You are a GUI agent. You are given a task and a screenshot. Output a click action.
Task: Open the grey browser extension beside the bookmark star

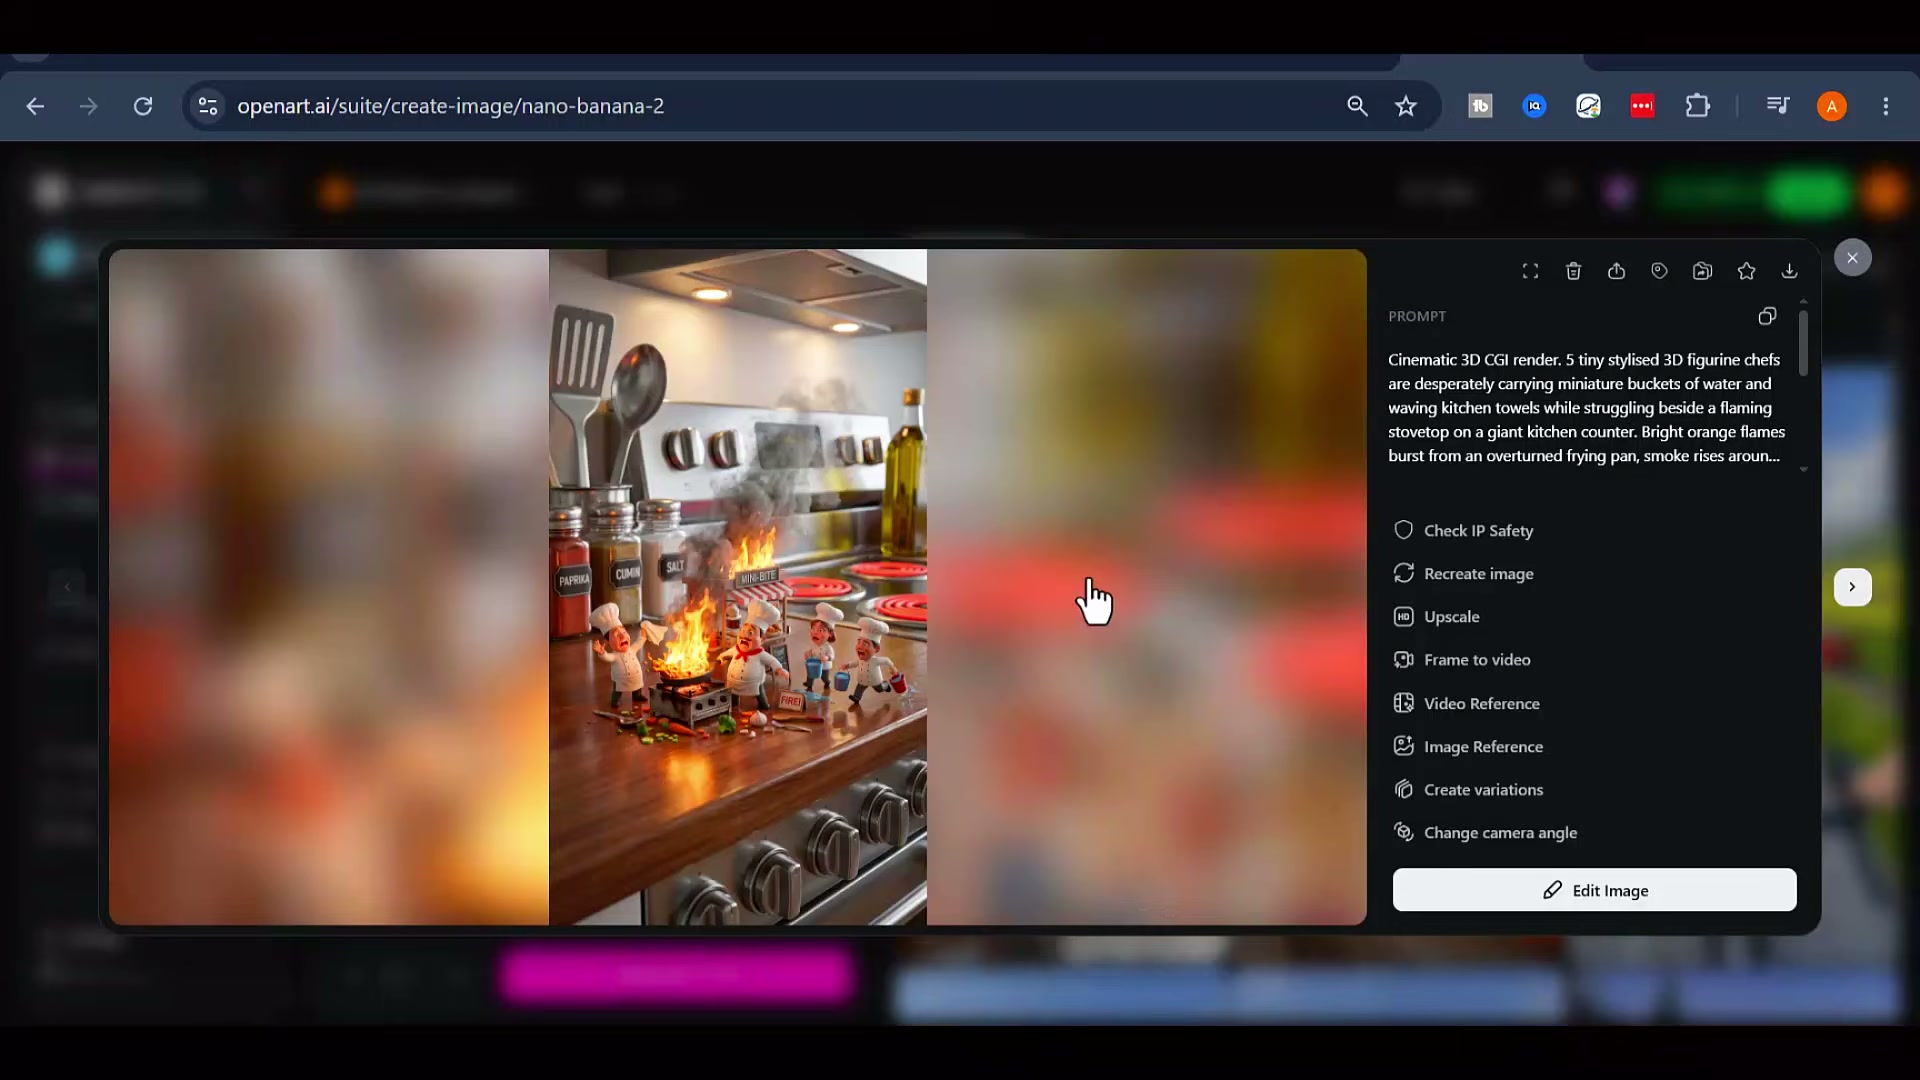[1480, 106]
